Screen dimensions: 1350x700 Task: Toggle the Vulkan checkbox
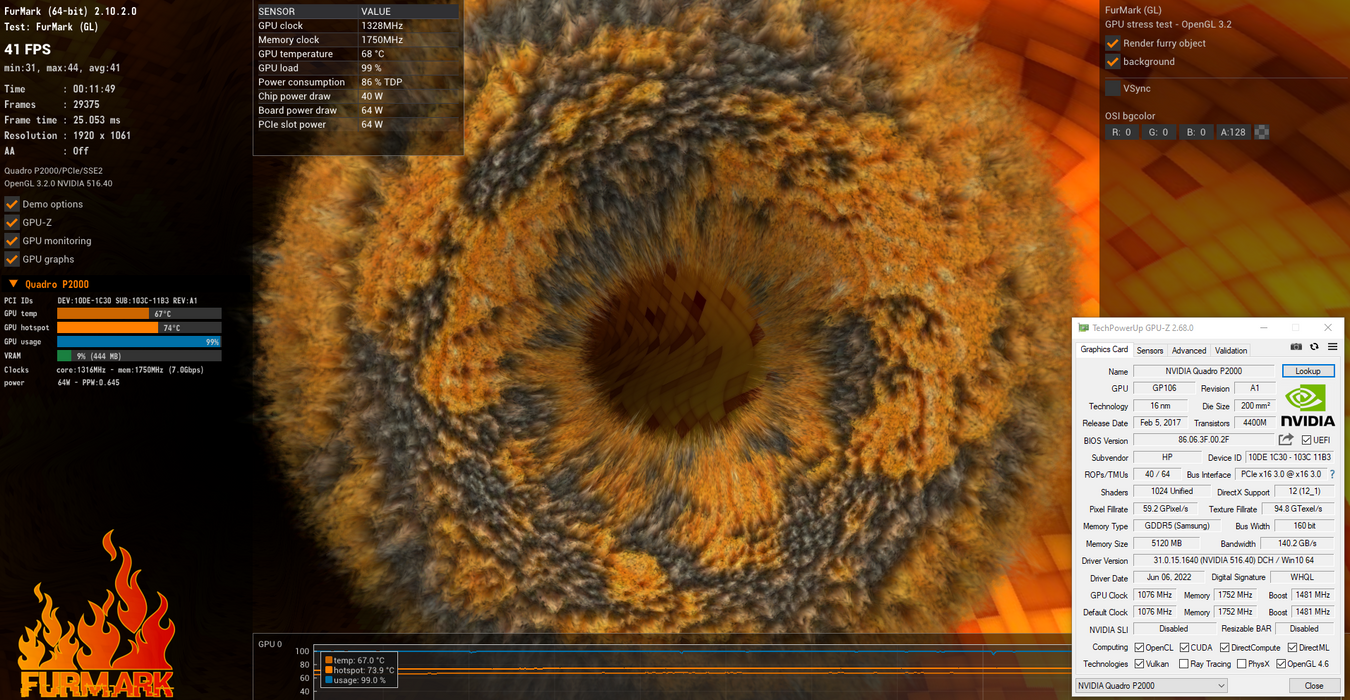tap(1139, 664)
